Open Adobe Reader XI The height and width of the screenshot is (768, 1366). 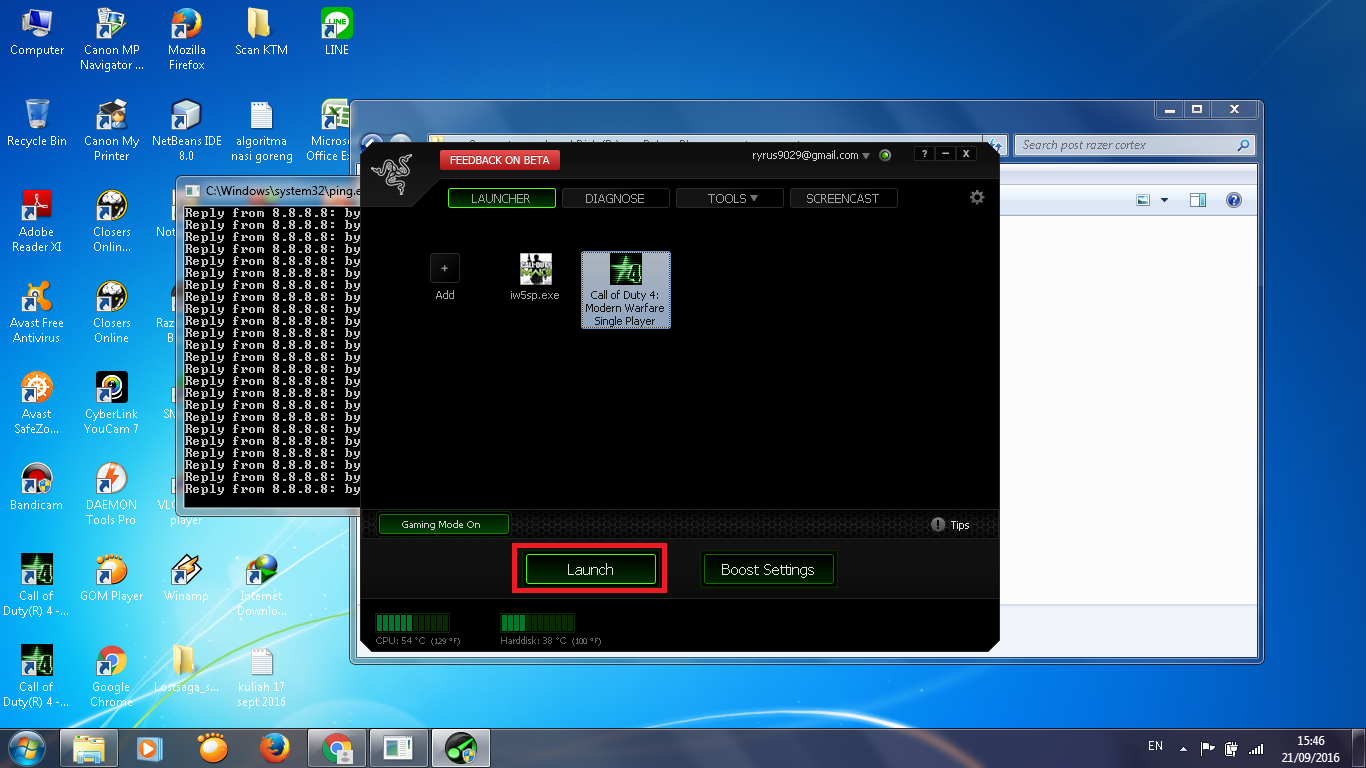click(x=37, y=222)
